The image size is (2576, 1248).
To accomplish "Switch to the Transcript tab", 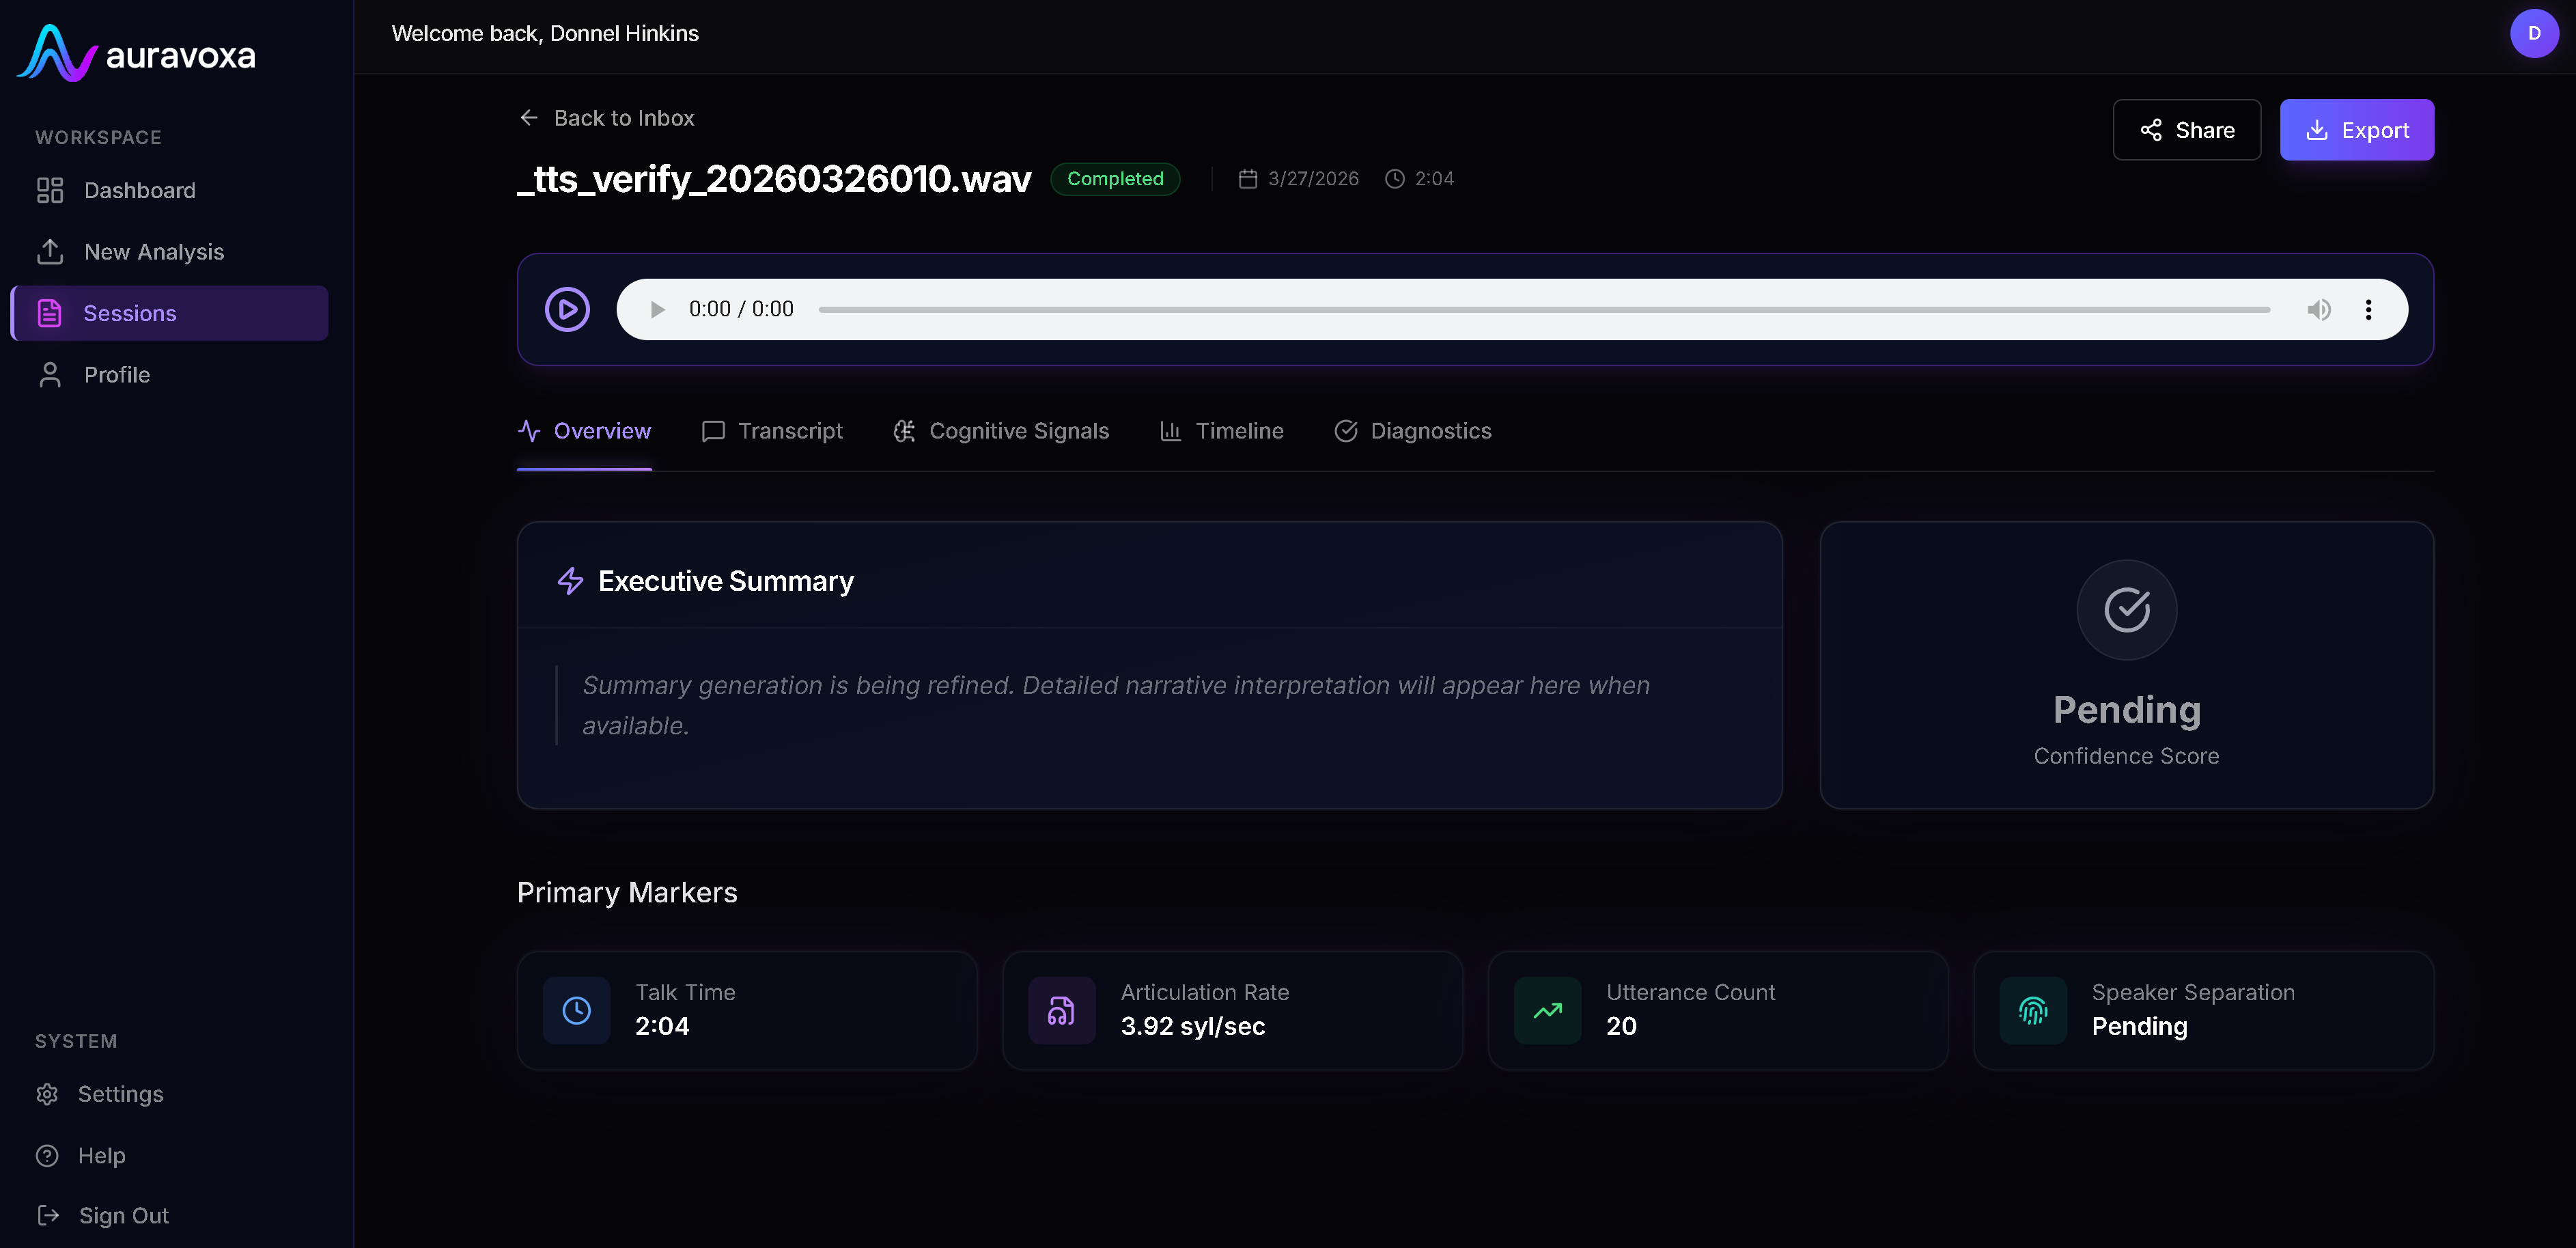I will click(772, 431).
